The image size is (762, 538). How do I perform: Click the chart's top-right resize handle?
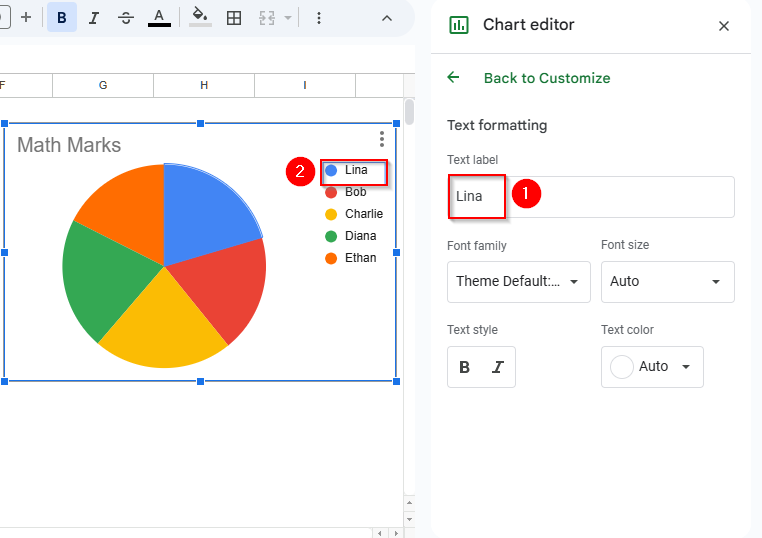(396, 123)
